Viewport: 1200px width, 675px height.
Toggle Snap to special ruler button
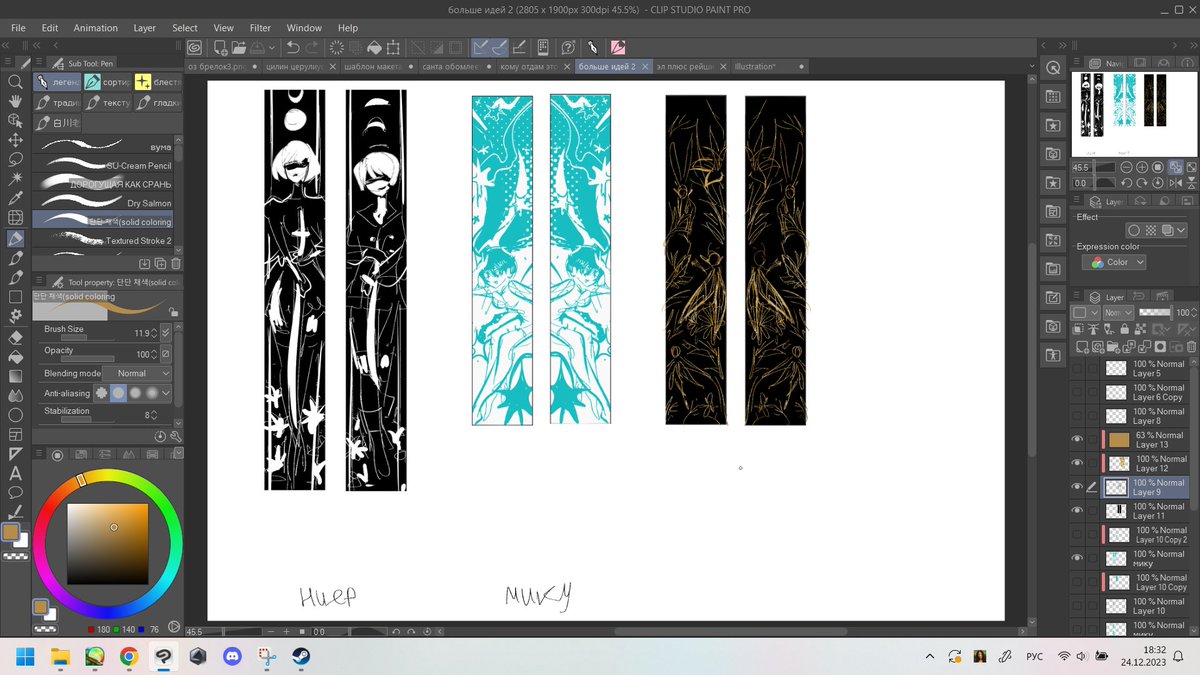[x=499, y=47]
